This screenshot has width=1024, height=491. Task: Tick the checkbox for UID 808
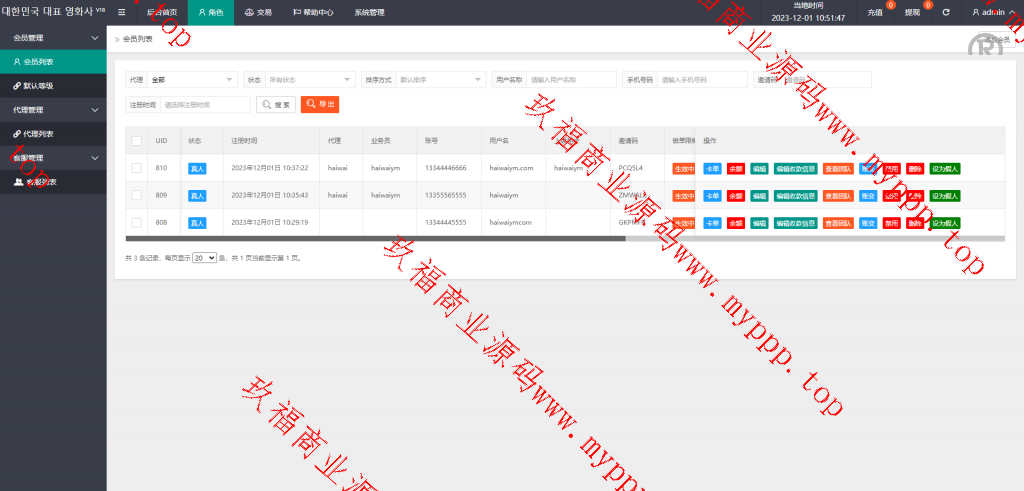(x=137, y=222)
